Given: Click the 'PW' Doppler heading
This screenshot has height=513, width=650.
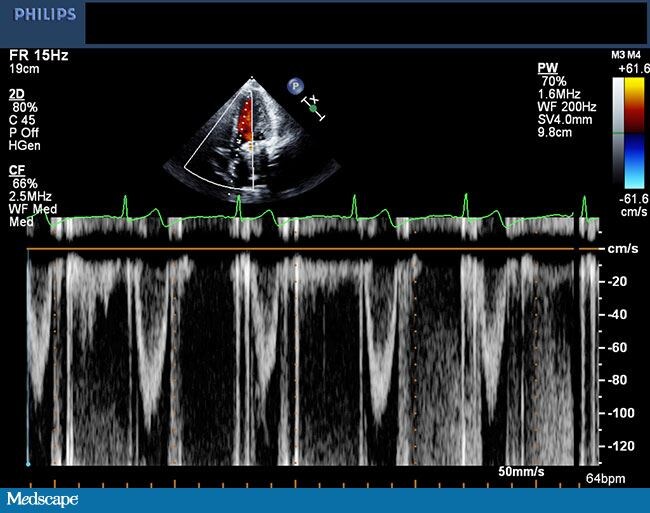Looking at the screenshot, I should (548, 68).
